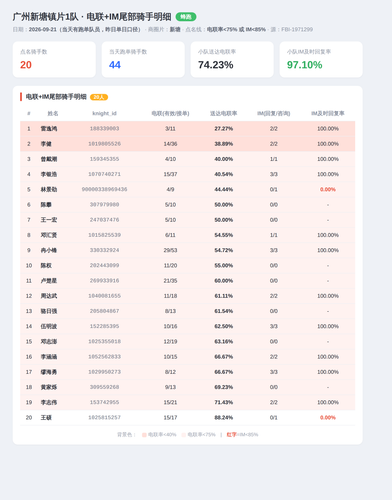Click the 电联率<75% legend color swatch
The image size is (392, 500).
(x=184, y=435)
